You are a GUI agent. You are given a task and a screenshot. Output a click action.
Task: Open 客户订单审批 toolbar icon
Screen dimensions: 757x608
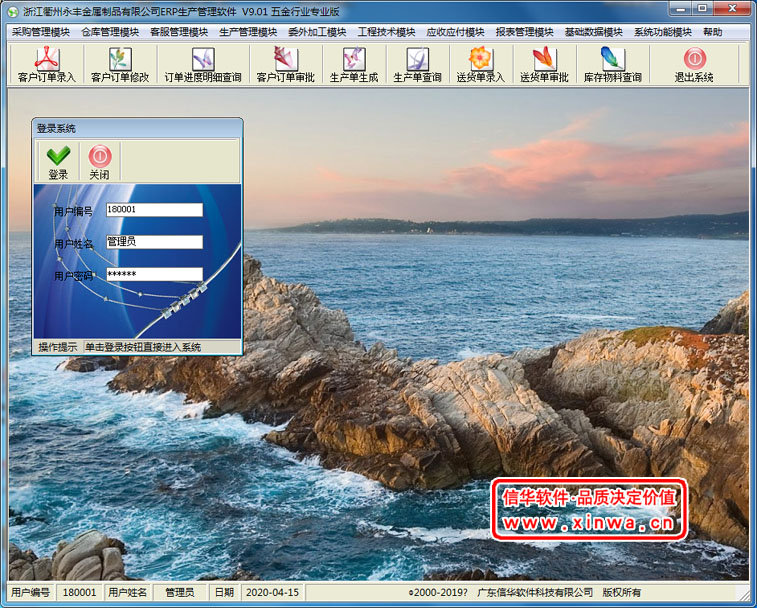click(286, 64)
